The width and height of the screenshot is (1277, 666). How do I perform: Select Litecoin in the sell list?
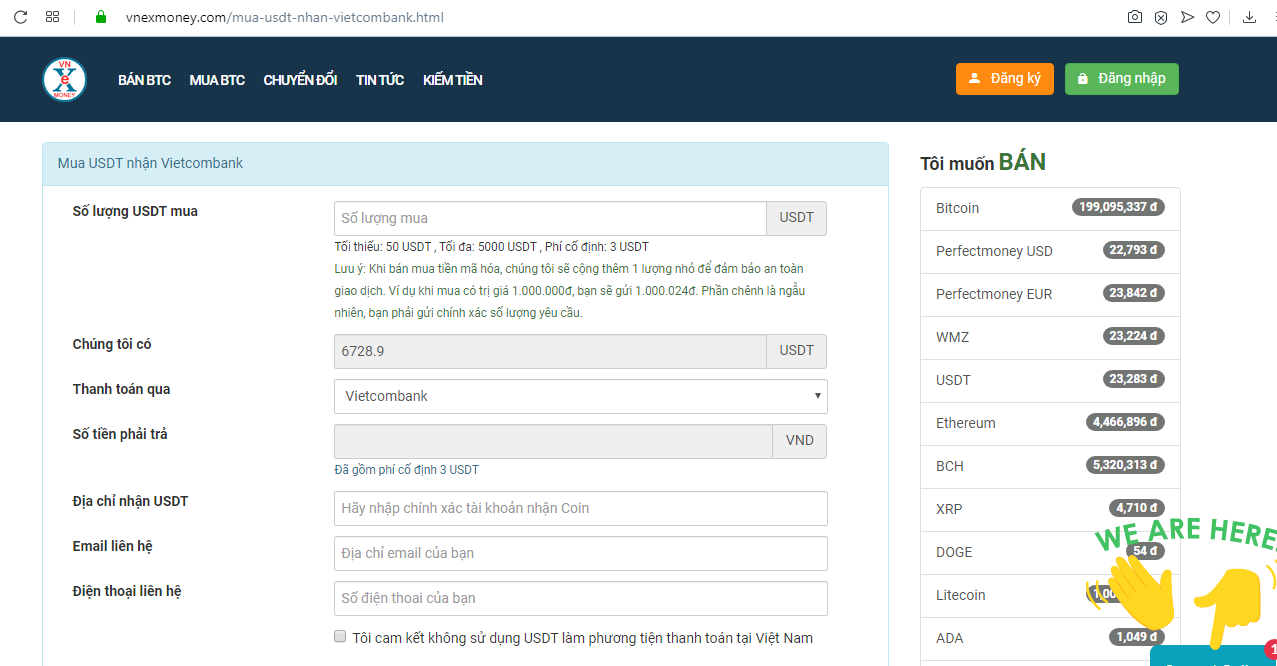coord(1050,595)
